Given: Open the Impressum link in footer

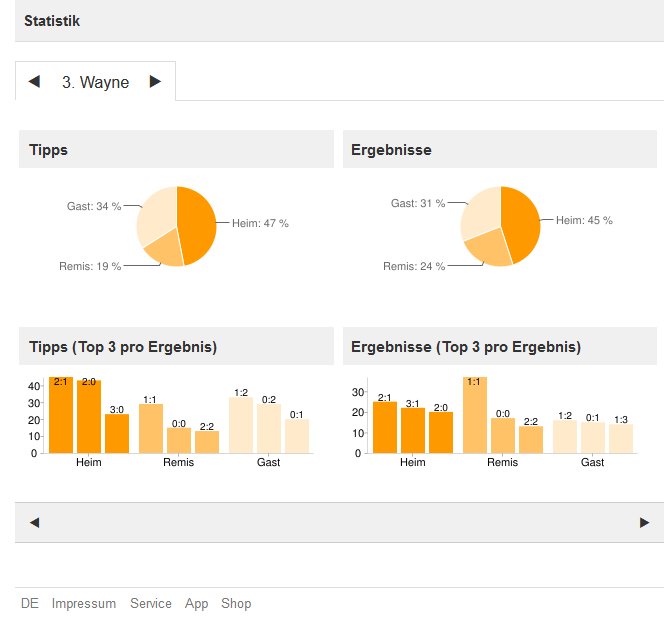Looking at the screenshot, I should click(84, 604).
